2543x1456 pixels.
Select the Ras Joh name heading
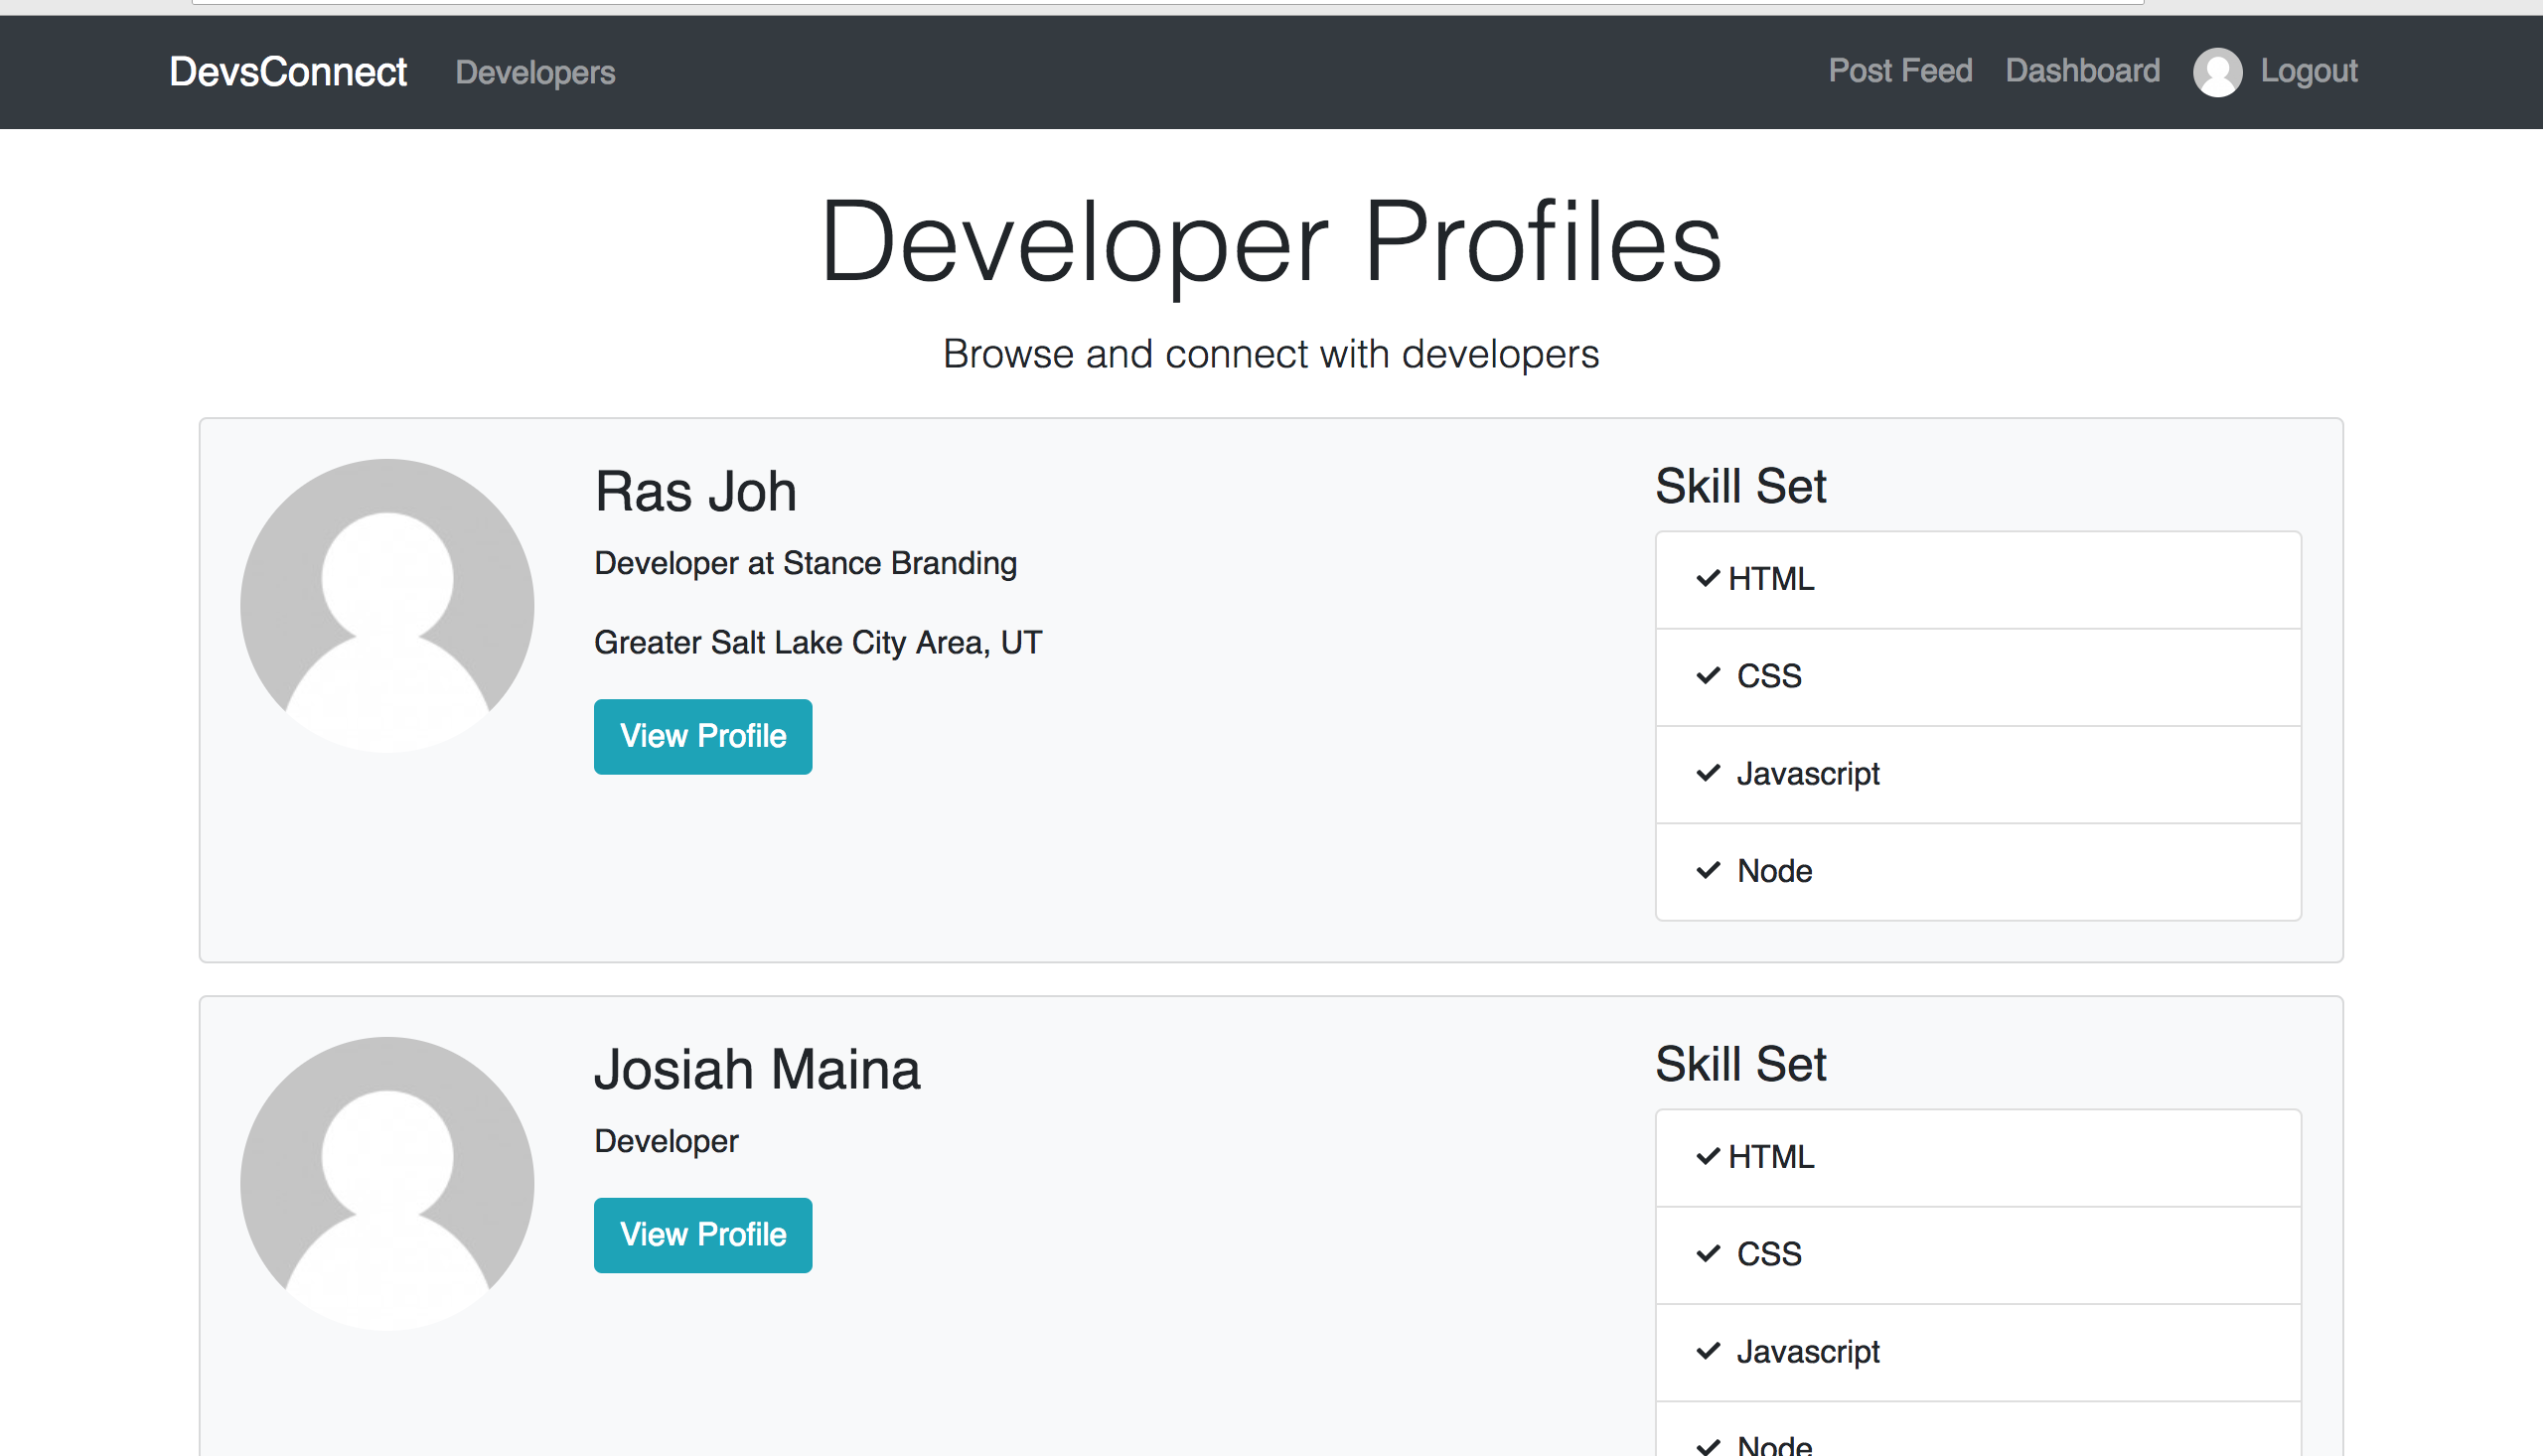click(x=695, y=492)
